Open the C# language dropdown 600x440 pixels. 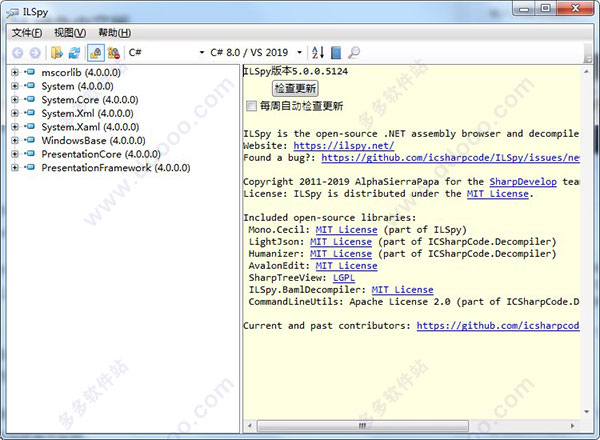[166, 52]
